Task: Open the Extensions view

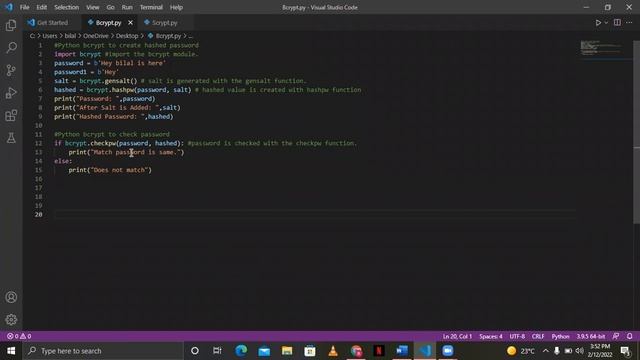Action: pos(11,116)
